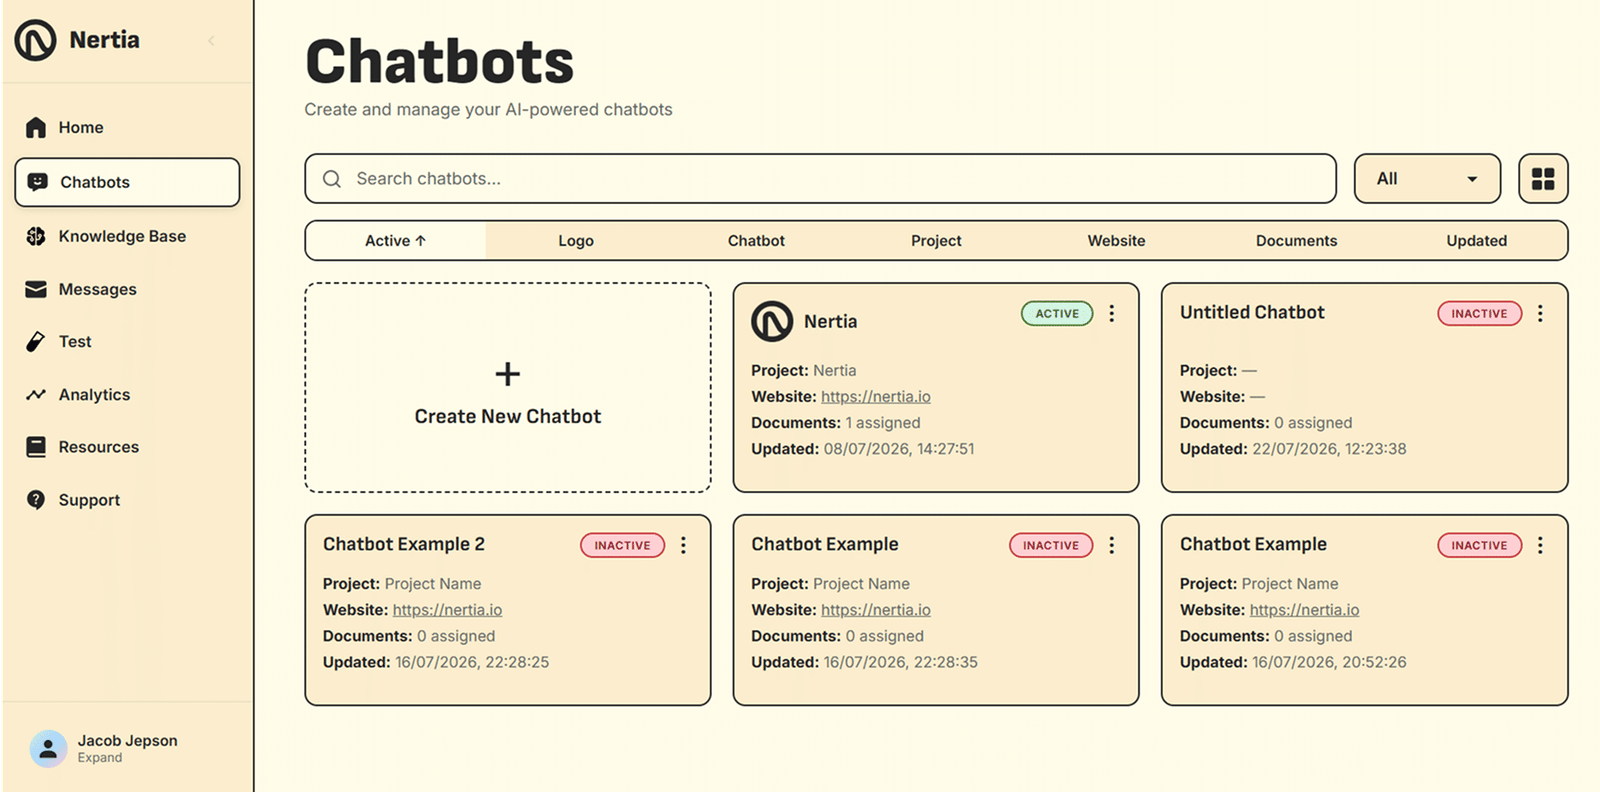Click the Chatbots chat-bubble icon
Image resolution: width=1600 pixels, height=792 pixels.
coord(37,182)
